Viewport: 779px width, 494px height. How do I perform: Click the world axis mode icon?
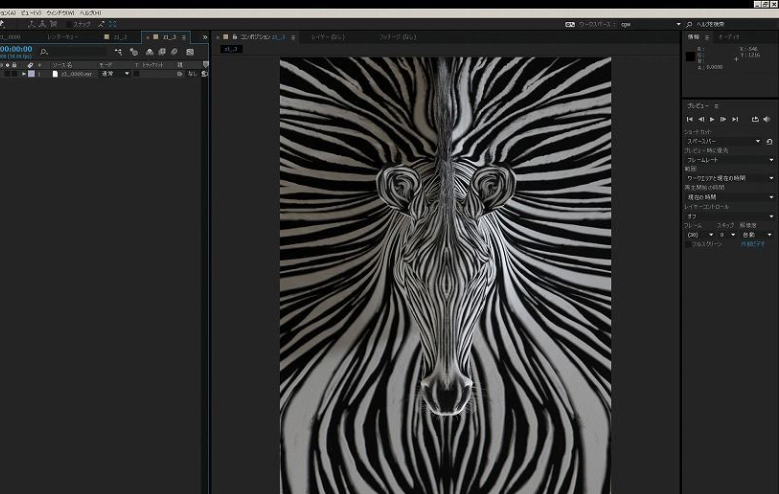[42, 24]
